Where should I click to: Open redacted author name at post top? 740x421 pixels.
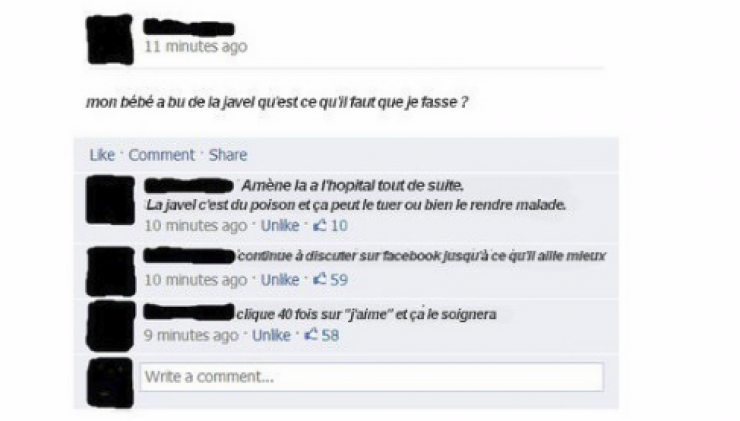189,27
